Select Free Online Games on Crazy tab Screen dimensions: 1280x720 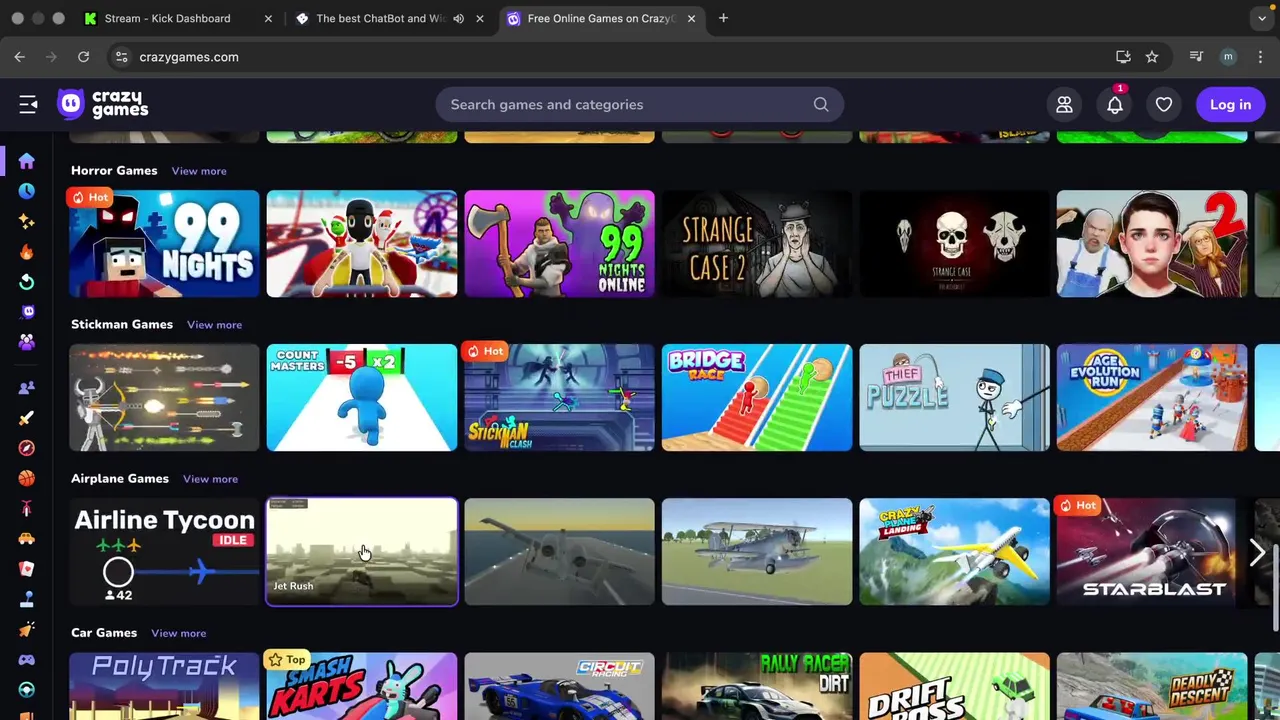[600, 18]
